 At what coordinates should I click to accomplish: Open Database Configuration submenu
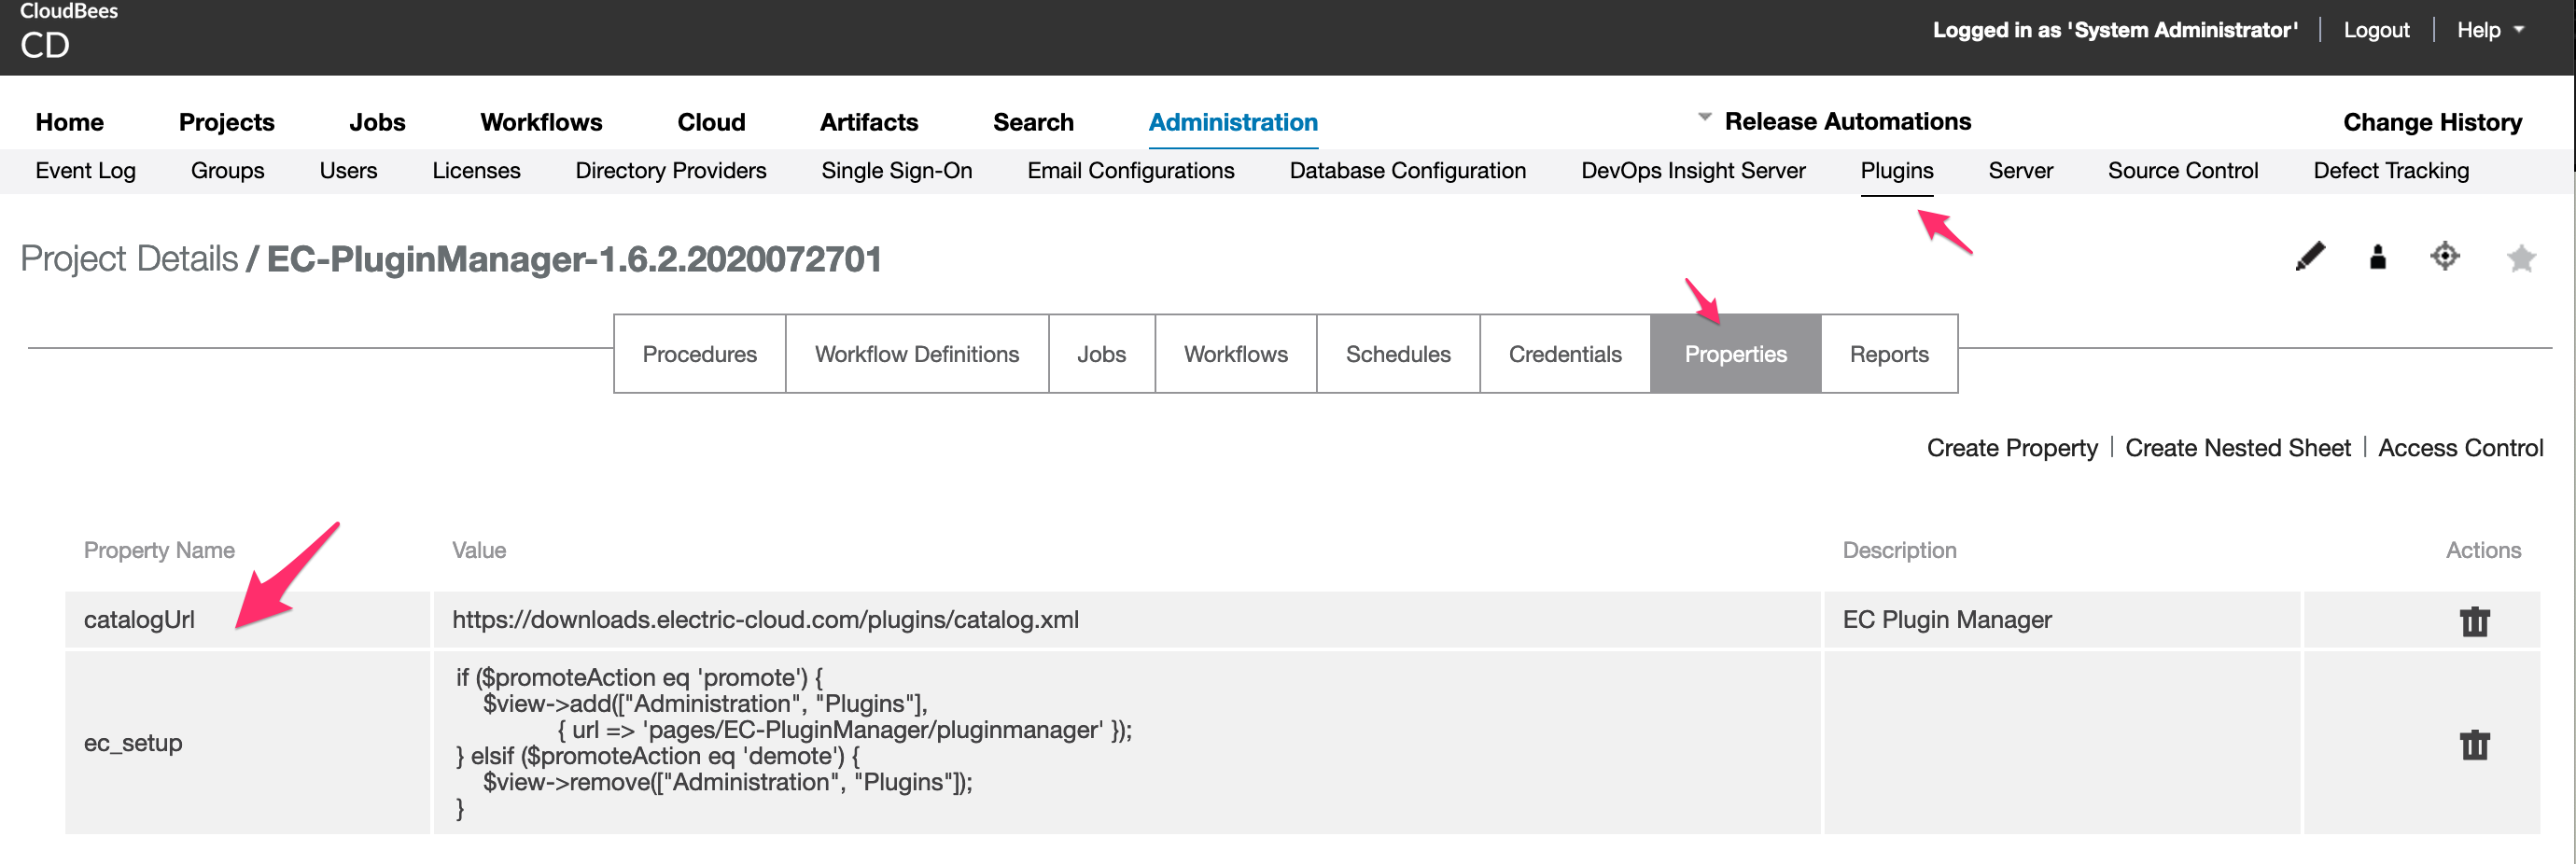tap(1407, 171)
